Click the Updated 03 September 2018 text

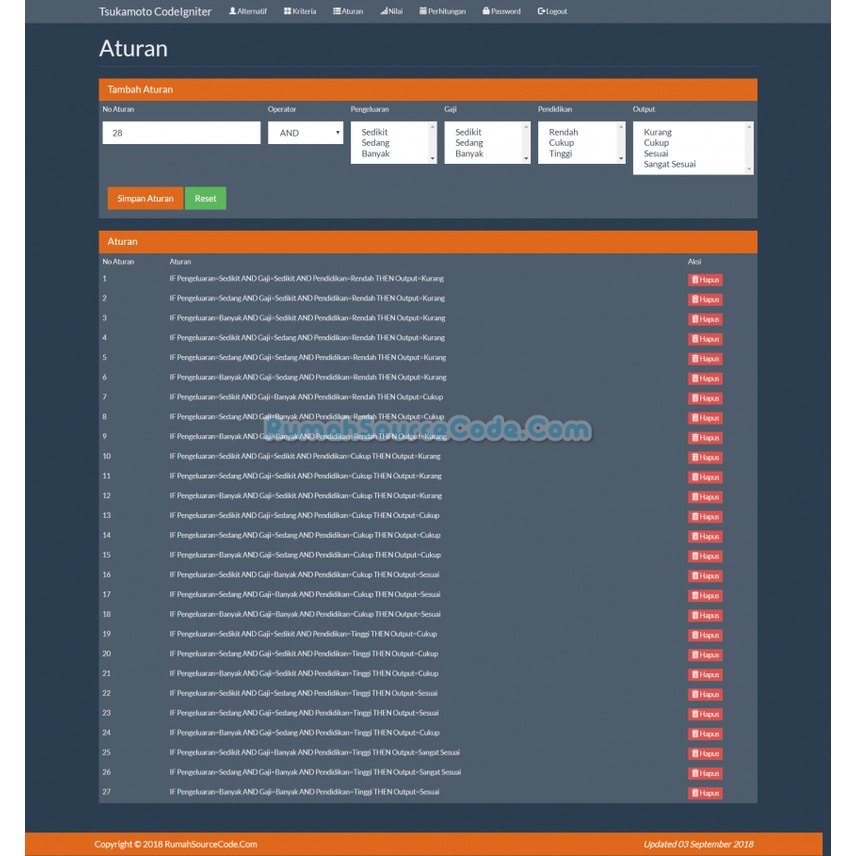click(x=698, y=844)
